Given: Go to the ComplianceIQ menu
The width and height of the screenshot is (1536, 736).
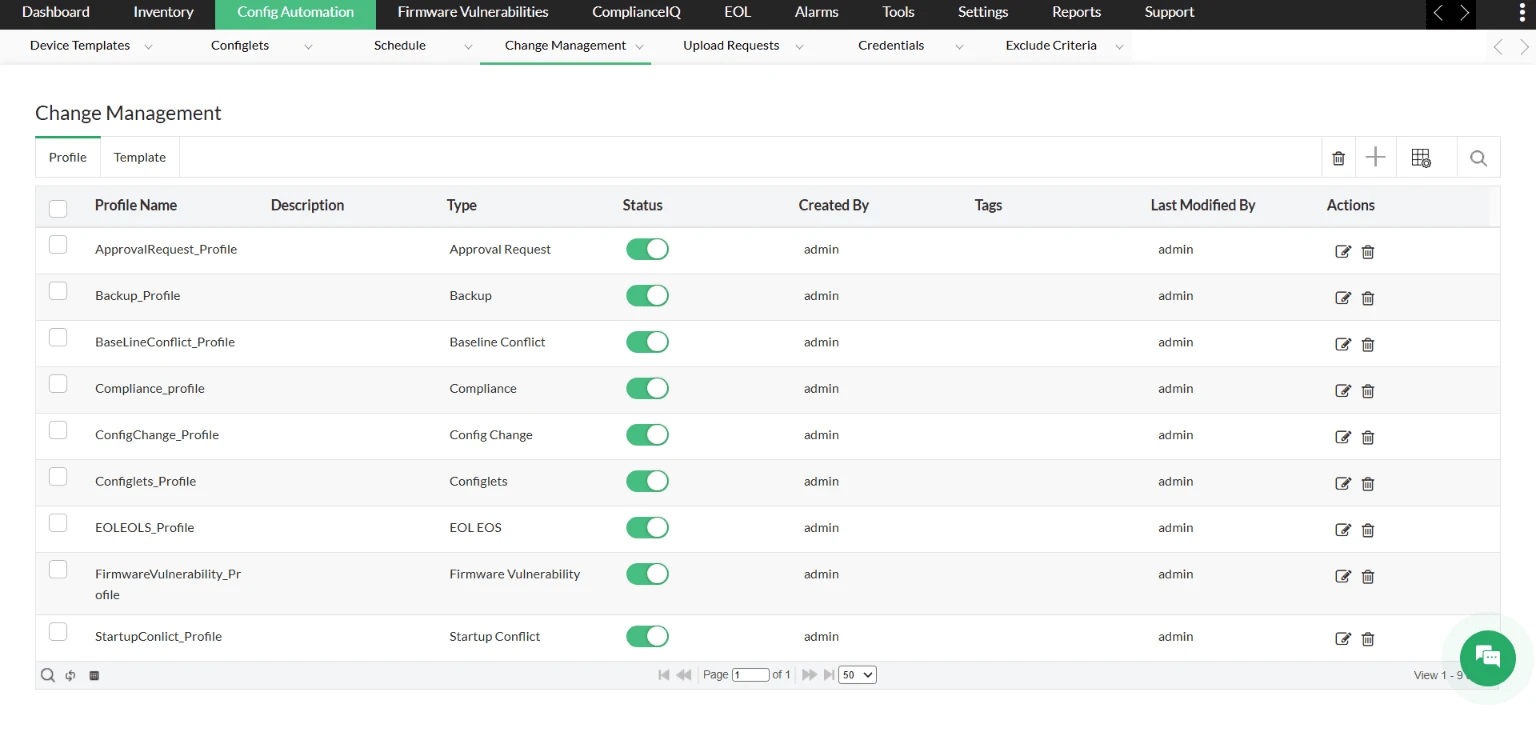Looking at the screenshot, I should point(636,13).
